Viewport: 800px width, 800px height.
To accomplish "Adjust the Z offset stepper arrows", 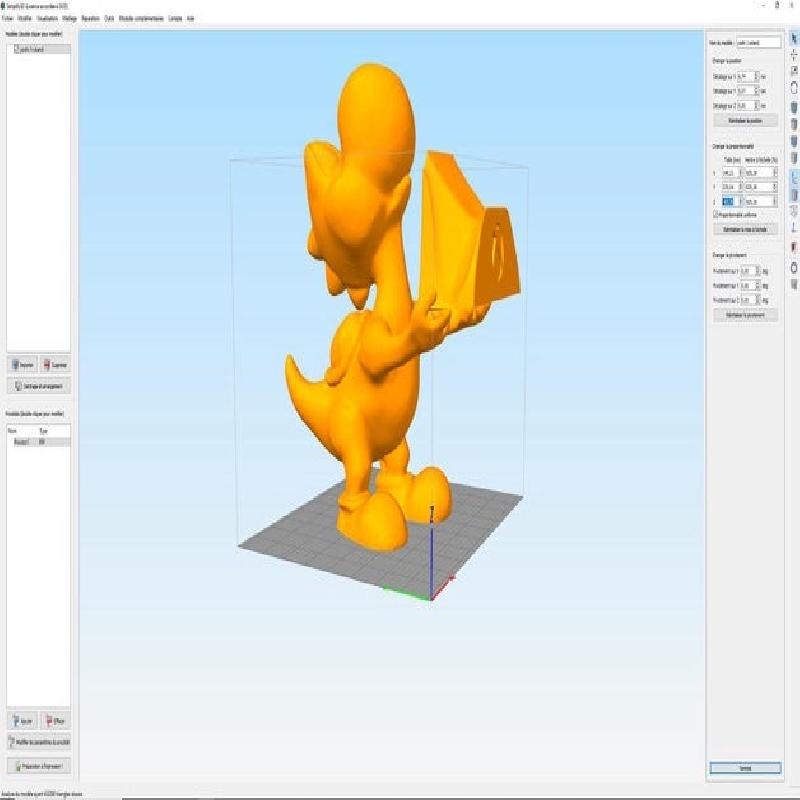I will [757, 106].
